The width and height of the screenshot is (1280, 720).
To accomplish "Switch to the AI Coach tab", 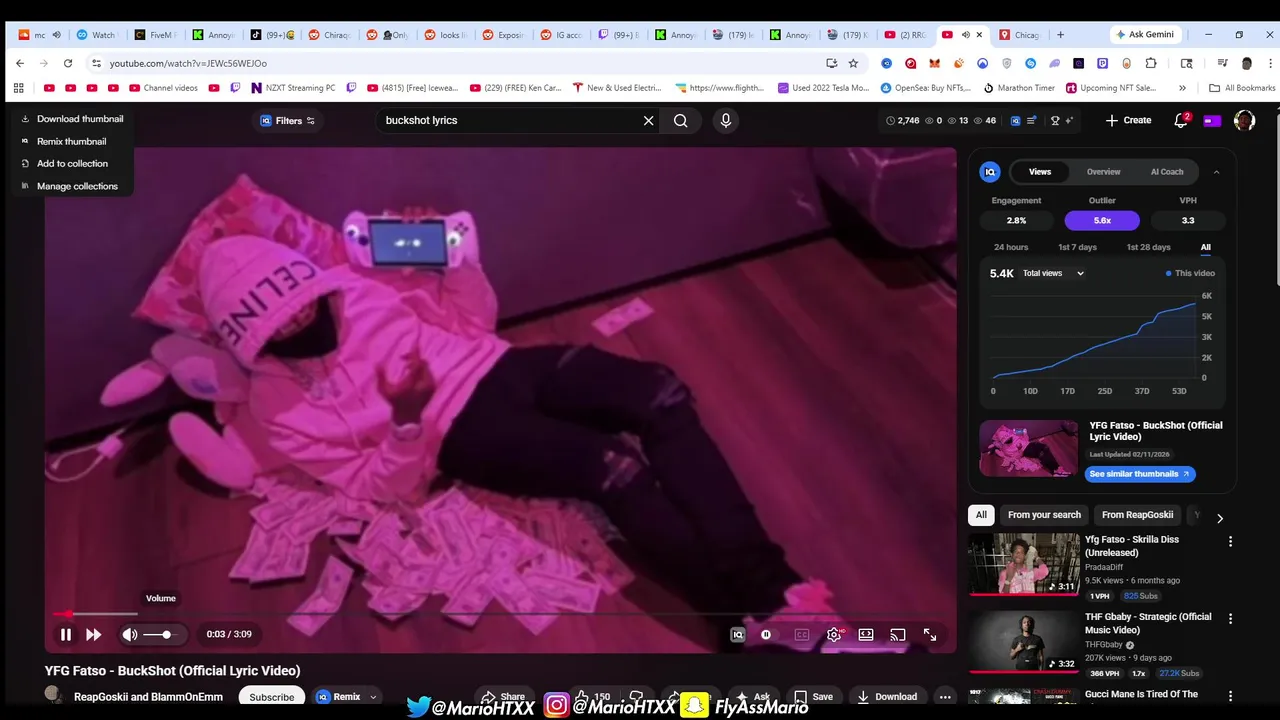I will point(1167,172).
